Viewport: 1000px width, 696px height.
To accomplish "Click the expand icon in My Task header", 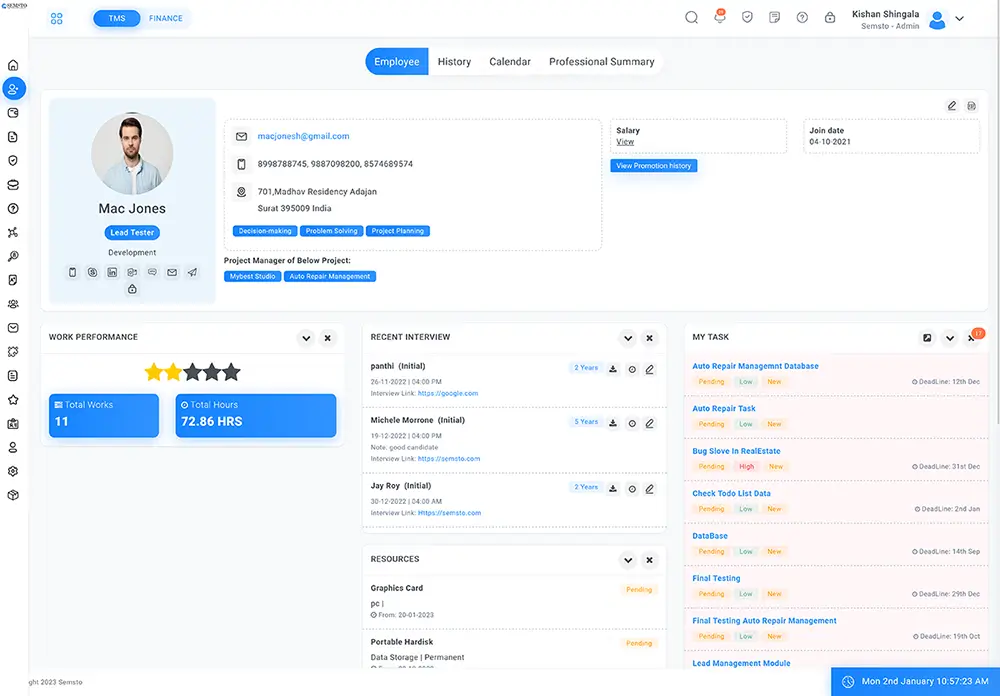I will pos(927,338).
